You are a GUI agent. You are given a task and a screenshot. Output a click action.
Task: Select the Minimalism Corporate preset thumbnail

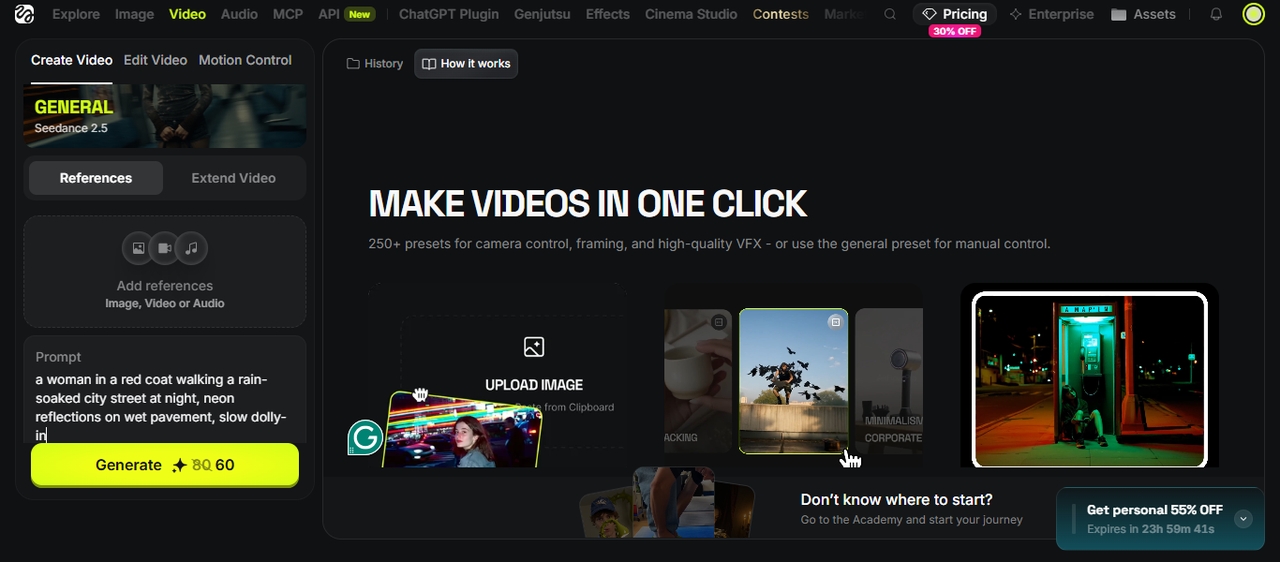[889, 381]
